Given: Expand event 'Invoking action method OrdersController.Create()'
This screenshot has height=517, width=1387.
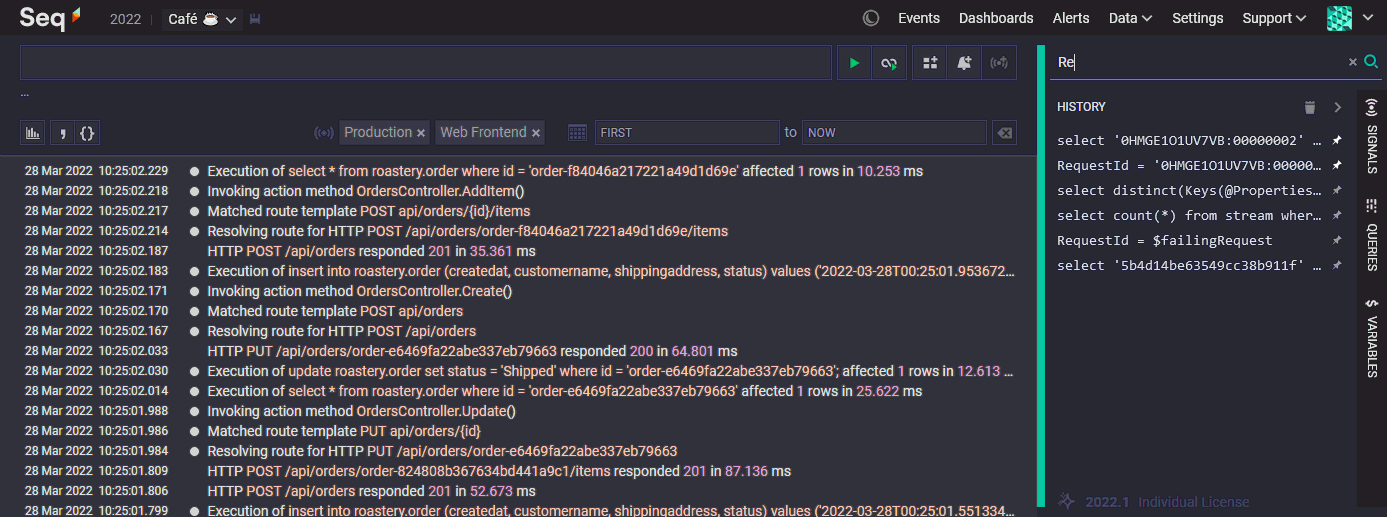Looking at the screenshot, I should [359, 291].
